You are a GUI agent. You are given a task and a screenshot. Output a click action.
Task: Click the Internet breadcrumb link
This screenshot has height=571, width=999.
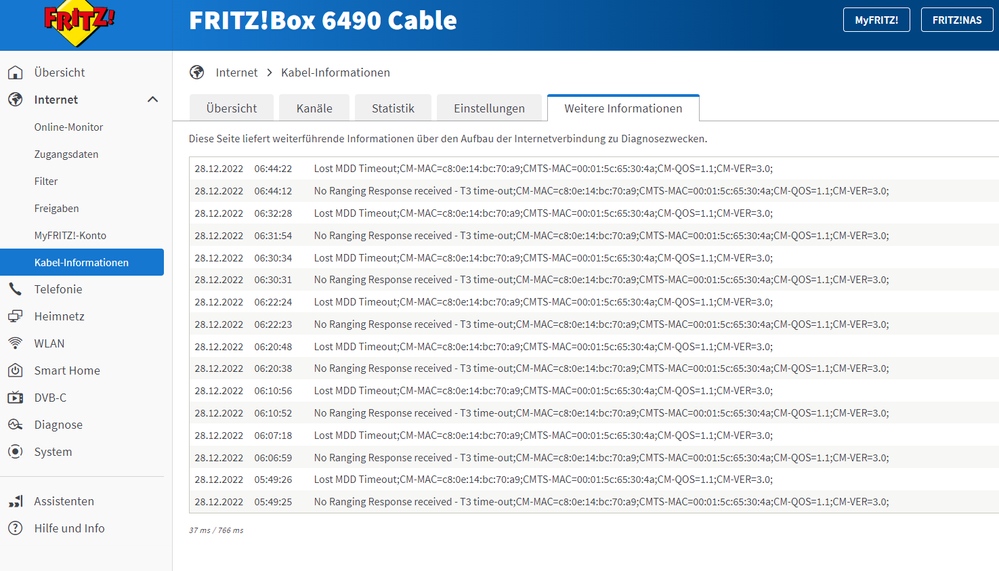coord(236,73)
